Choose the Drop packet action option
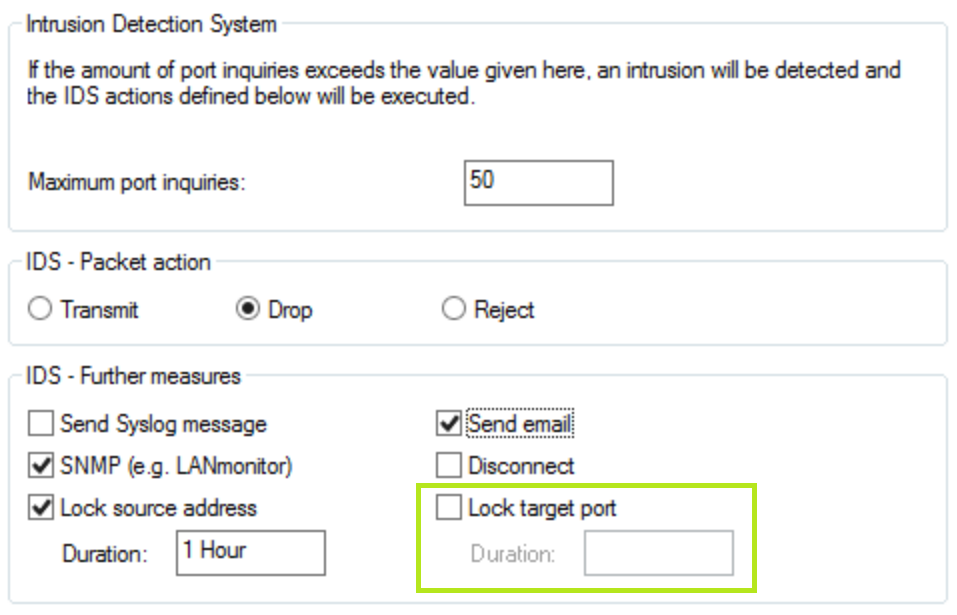This screenshot has width=957, height=615. pos(247,310)
